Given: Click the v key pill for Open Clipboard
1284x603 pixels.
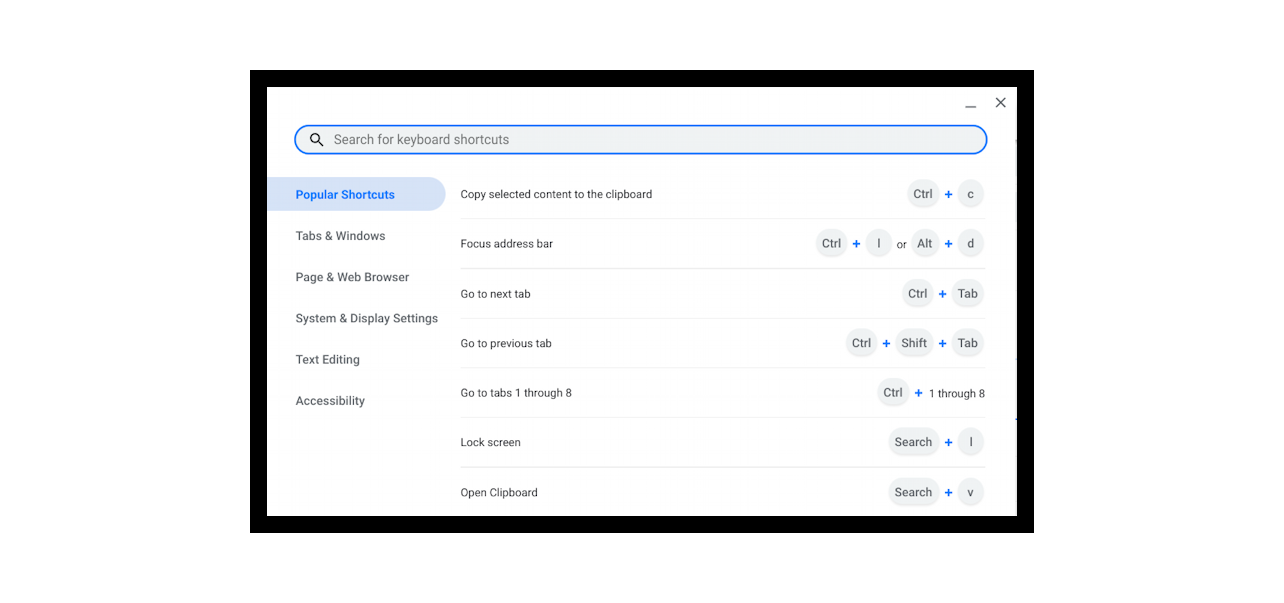Looking at the screenshot, I should (x=969, y=491).
